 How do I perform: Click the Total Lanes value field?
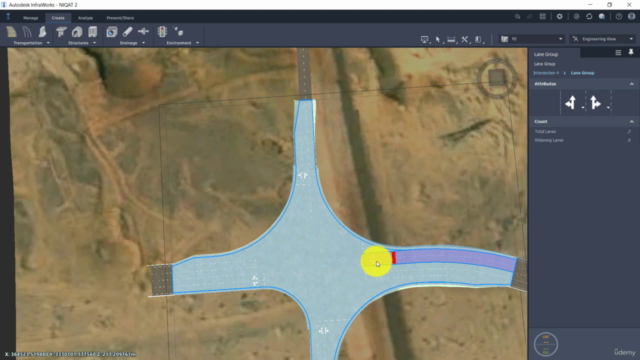click(x=629, y=131)
